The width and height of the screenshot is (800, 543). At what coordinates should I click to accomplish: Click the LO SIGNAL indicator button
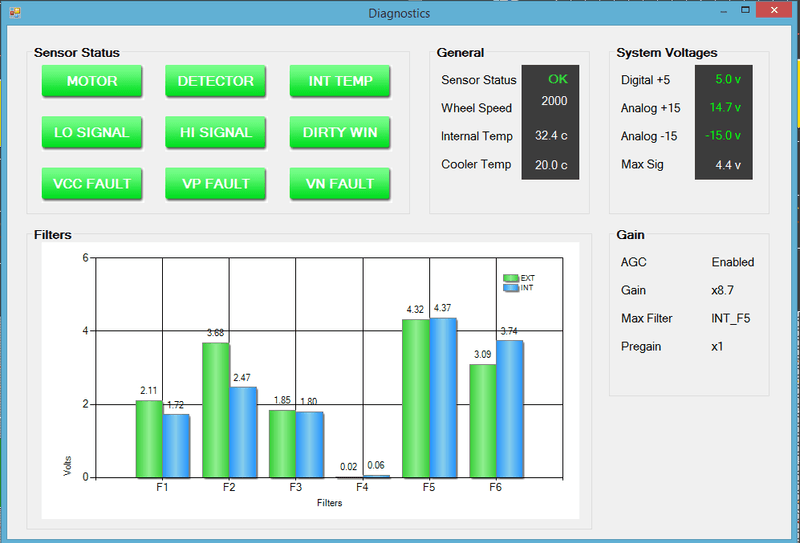92,132
